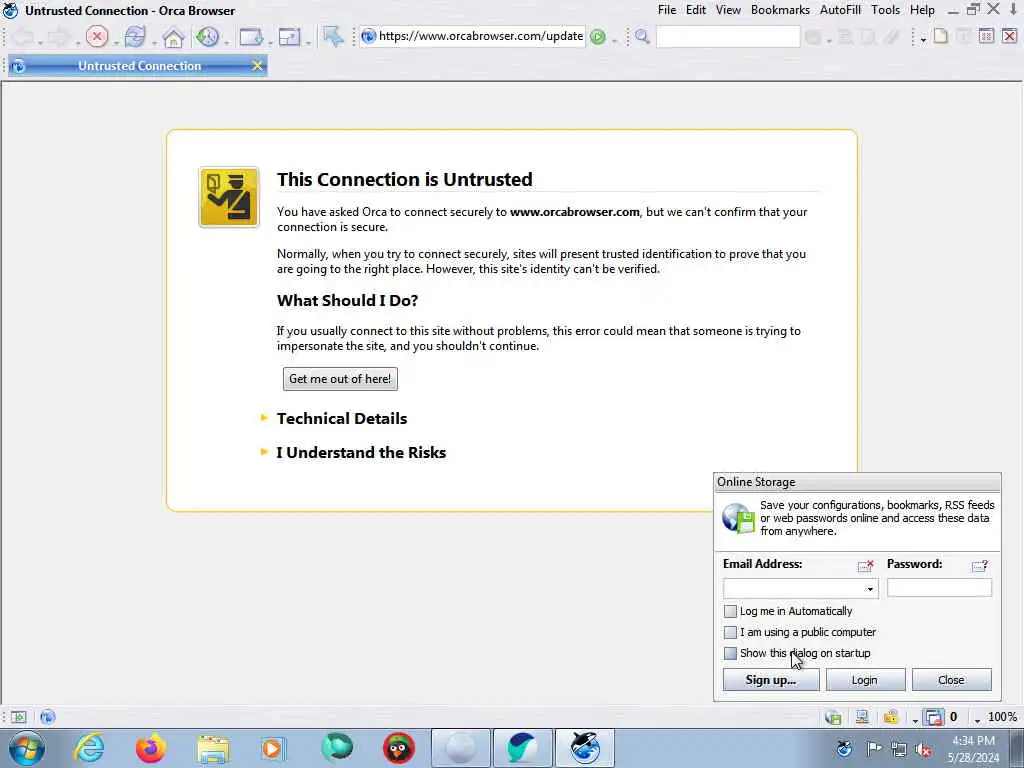1024x768 pixels.
Task: Open the Tools menu
Action: (x=886, y=10)
